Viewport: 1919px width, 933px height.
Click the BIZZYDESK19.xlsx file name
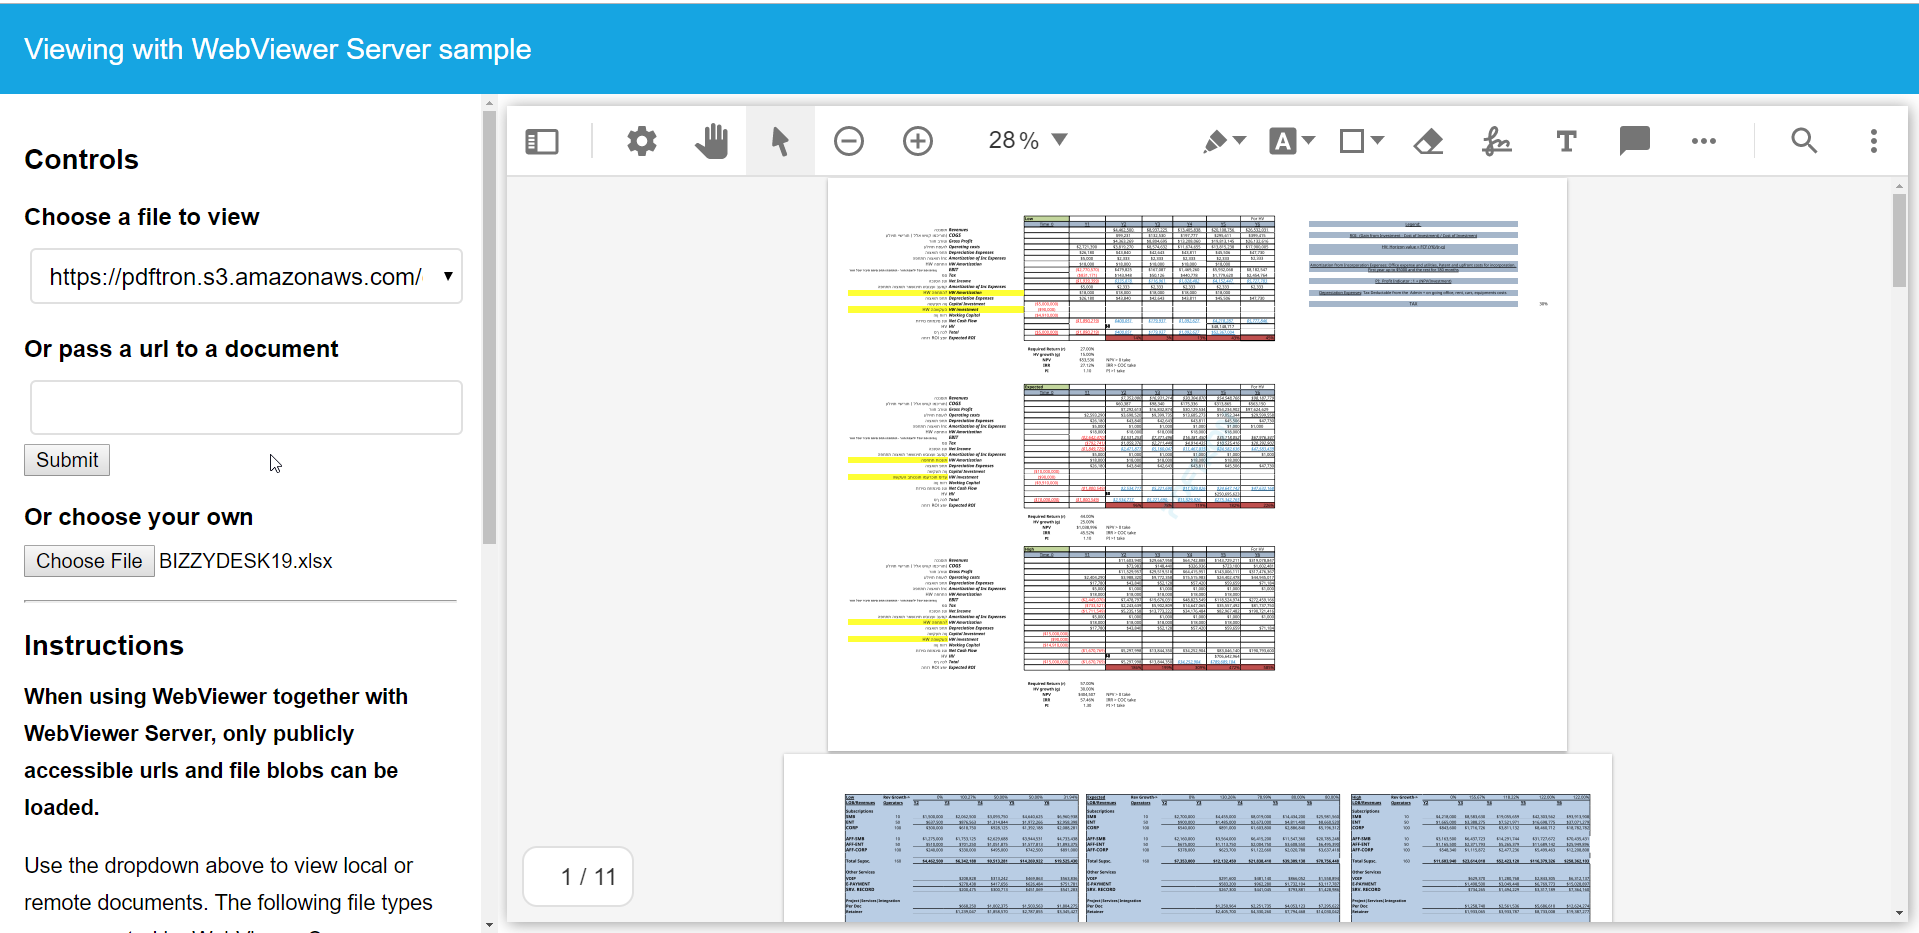tap(246, 561)
